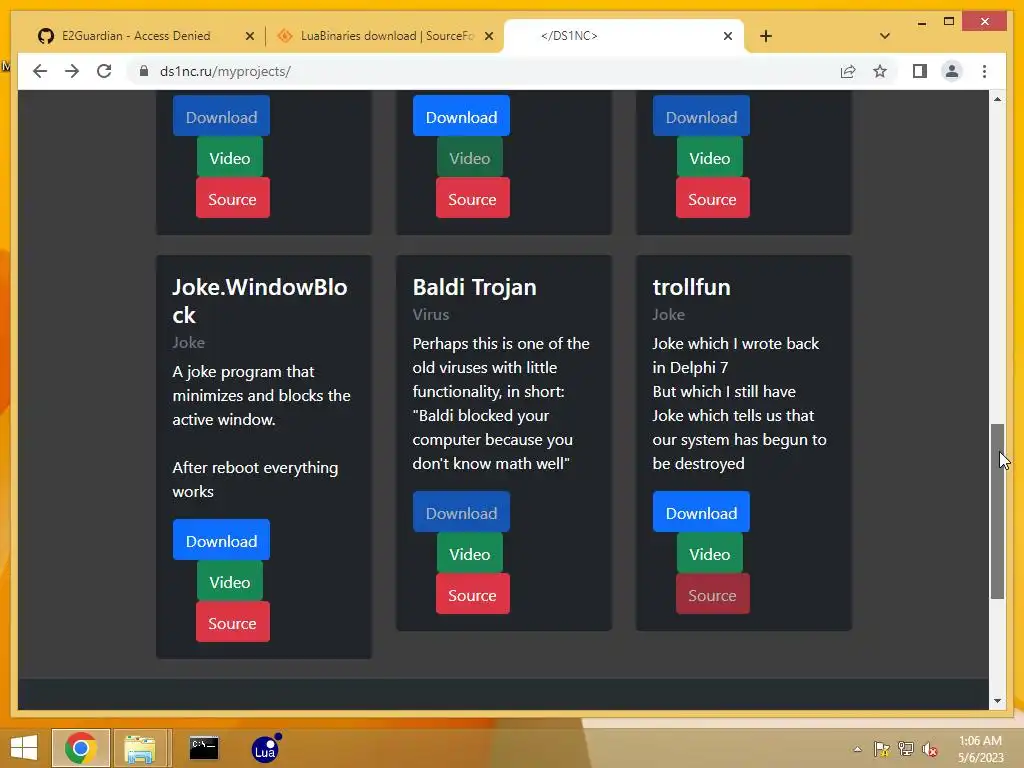1024x768 pixels.
Task: Click Chrome icon in taskbar
Action: (80, 748)
